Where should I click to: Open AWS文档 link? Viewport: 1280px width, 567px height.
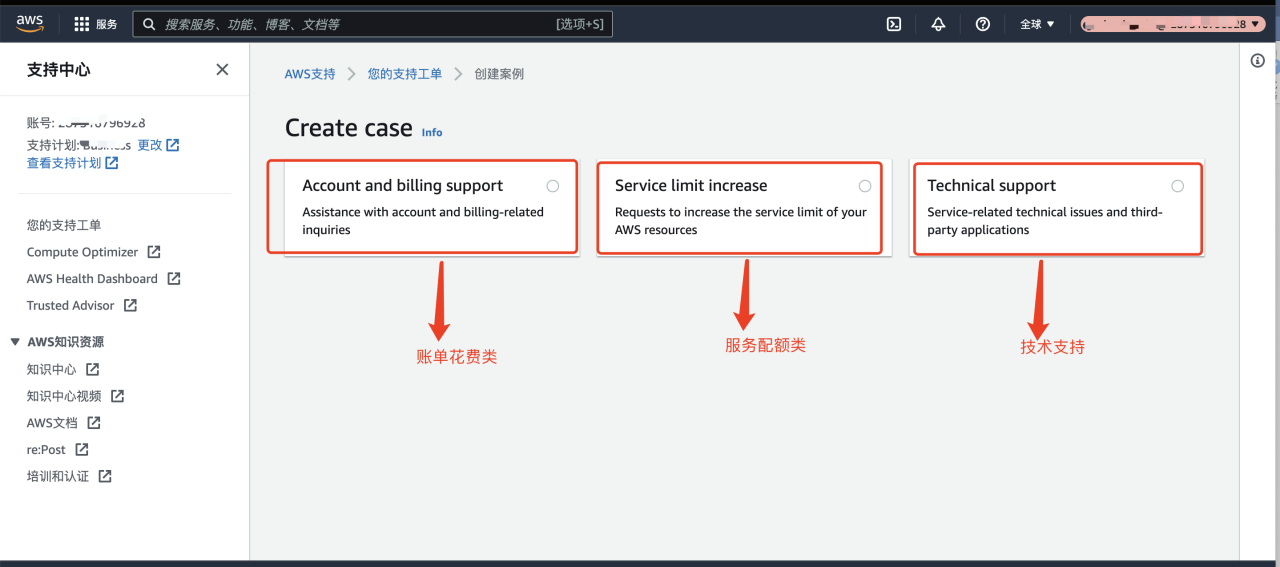point(53,423)
